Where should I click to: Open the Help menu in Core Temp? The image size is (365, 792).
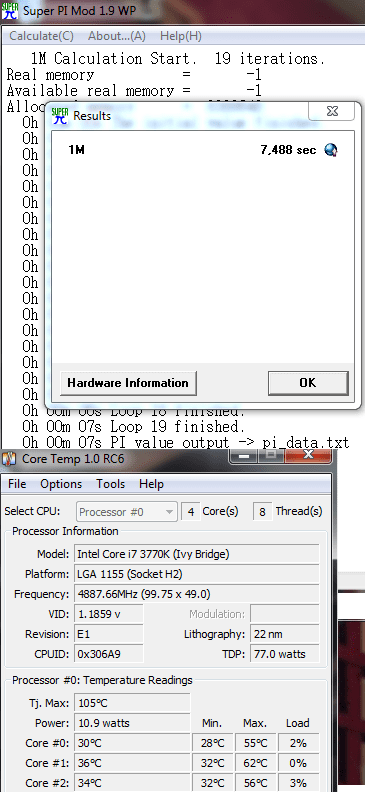(x=151, y=484)
